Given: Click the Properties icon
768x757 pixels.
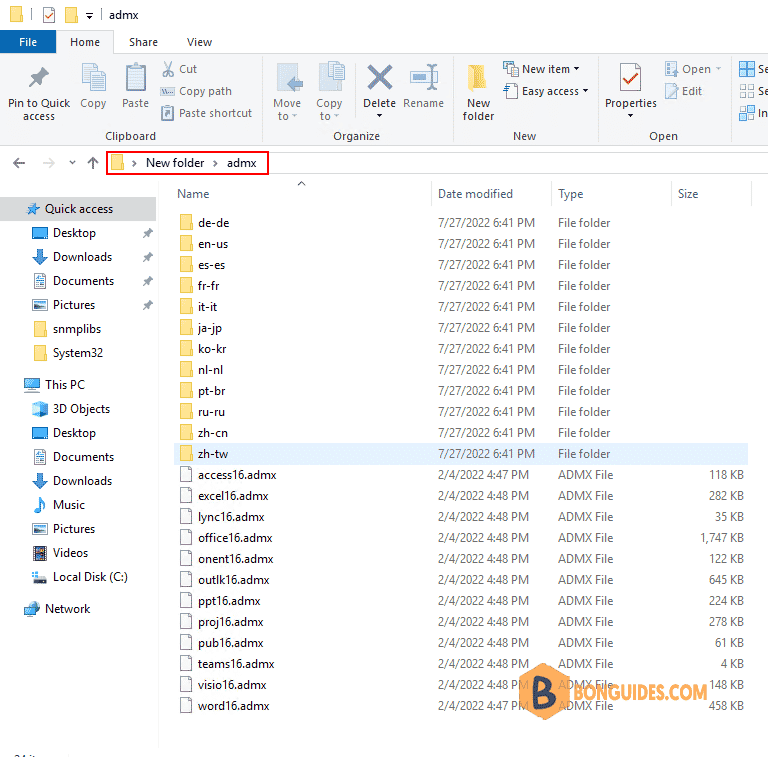Looking at the screenshot, I should point(630,77).
